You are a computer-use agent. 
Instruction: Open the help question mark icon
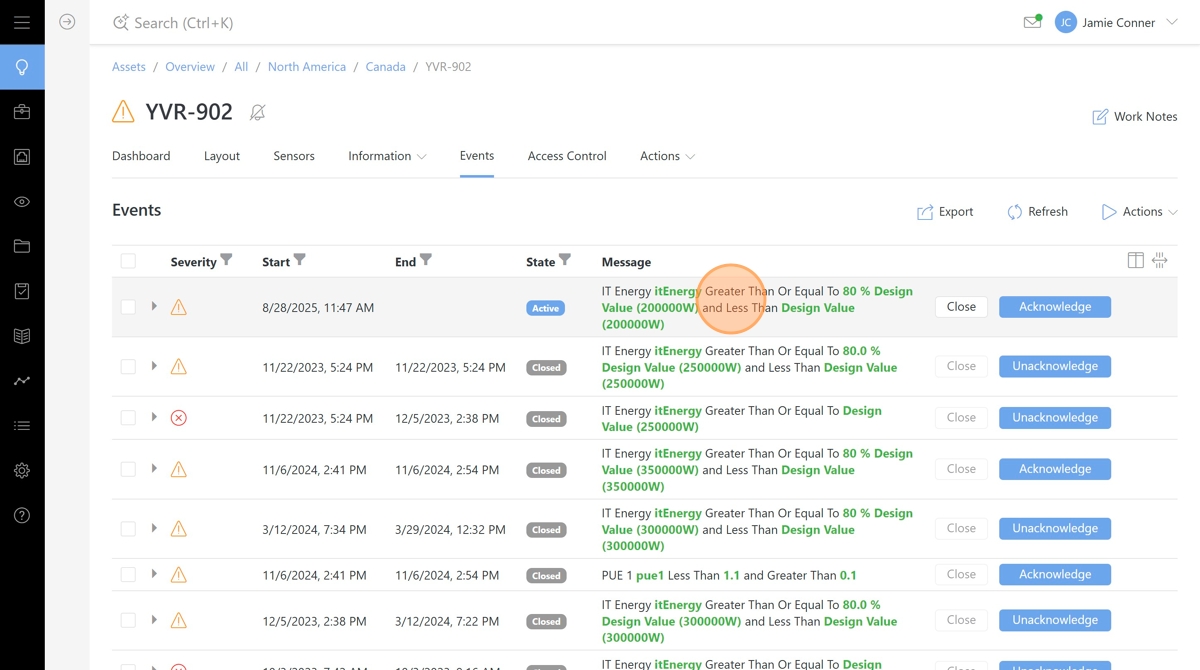[x=22, y=516]
